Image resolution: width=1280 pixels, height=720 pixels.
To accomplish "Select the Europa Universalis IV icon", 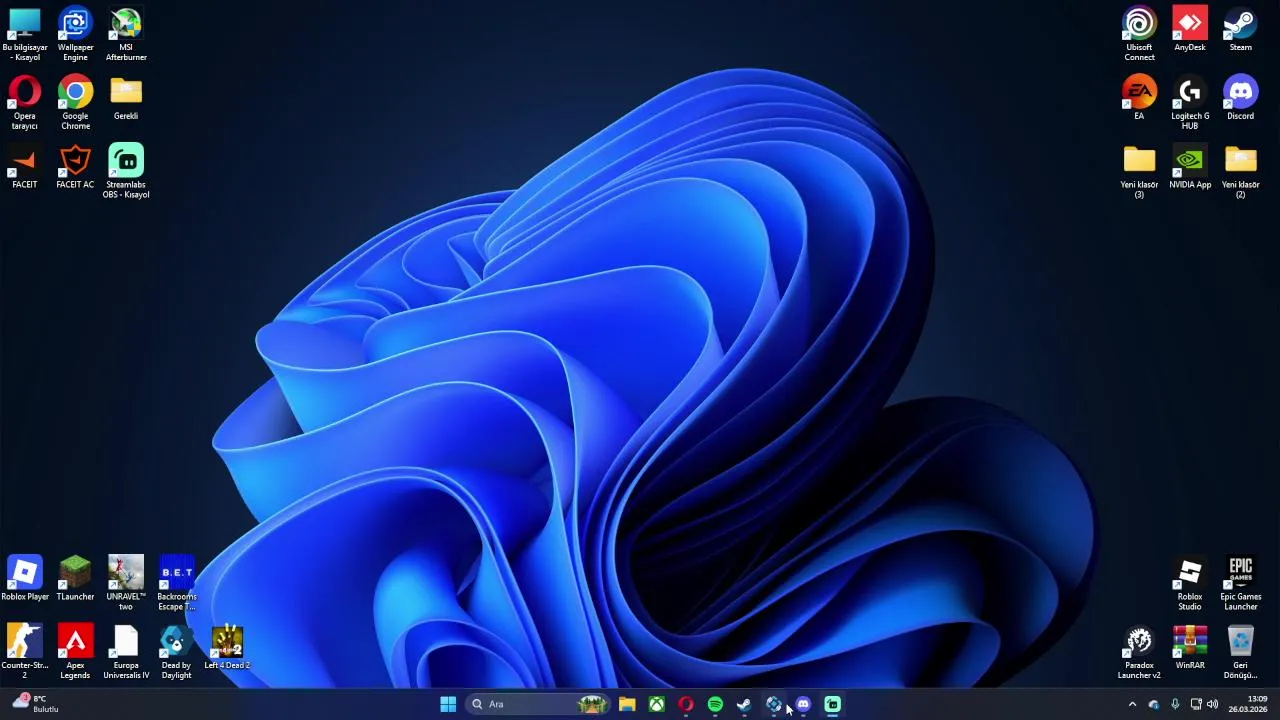I will tap(126, 652).
